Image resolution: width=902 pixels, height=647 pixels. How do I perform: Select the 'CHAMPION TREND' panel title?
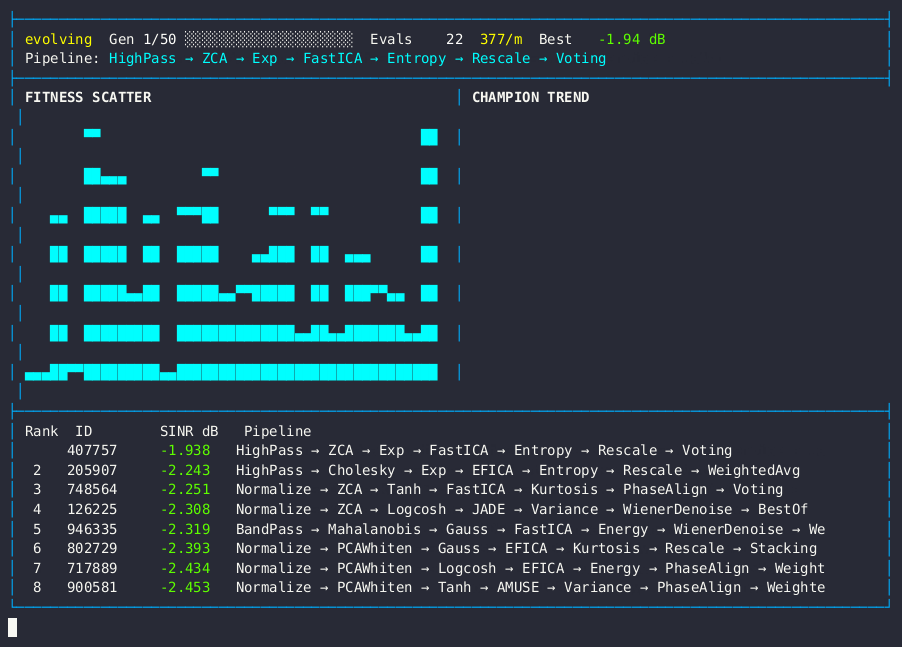tap(530, 97)
